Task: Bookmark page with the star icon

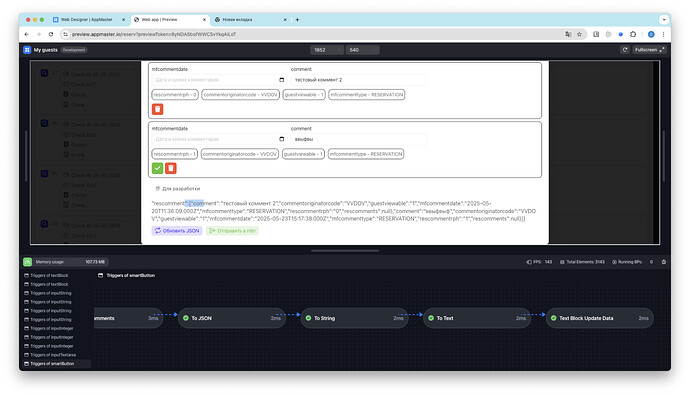Action: [580, 34]
